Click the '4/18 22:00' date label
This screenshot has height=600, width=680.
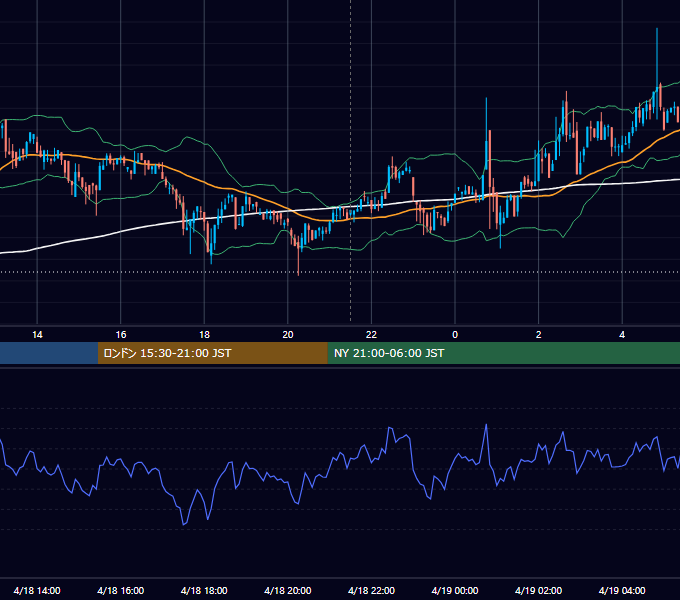point(372,590)
